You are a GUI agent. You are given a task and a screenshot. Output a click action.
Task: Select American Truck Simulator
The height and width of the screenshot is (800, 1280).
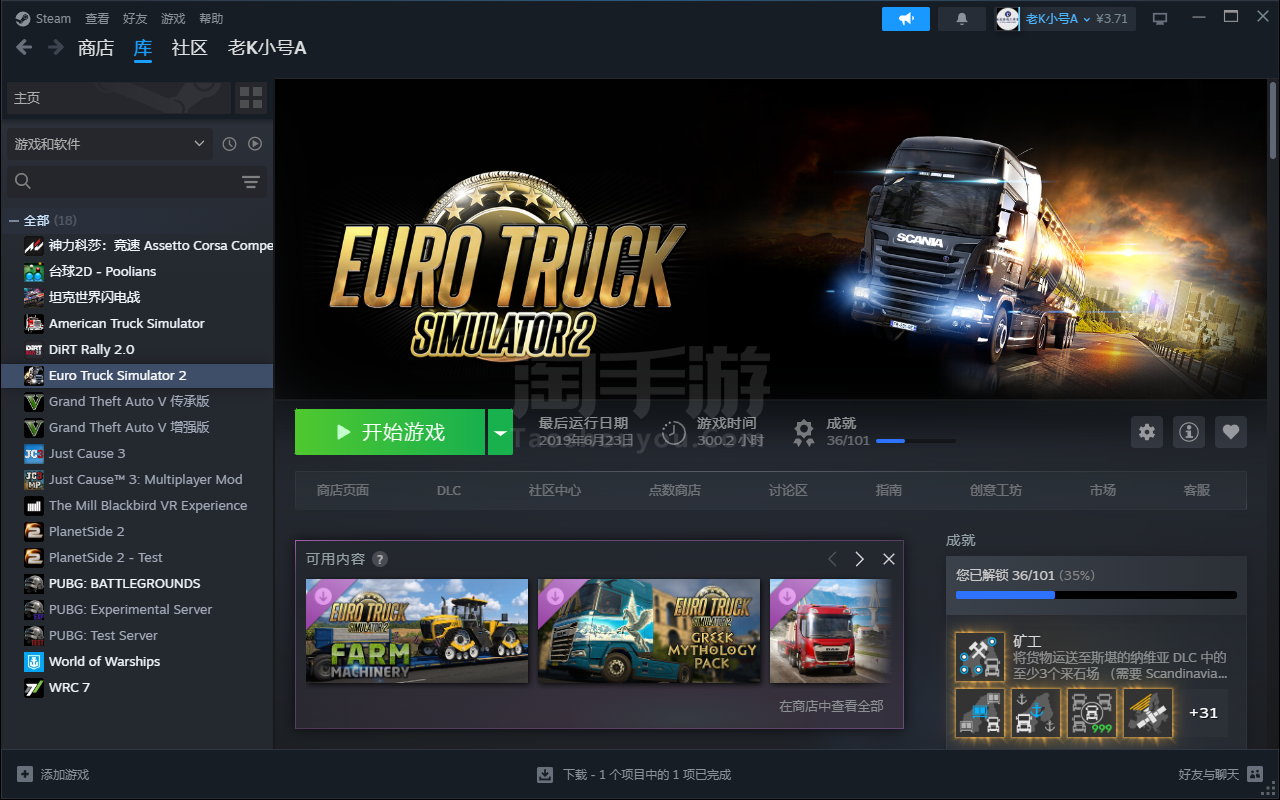(137, 323)
